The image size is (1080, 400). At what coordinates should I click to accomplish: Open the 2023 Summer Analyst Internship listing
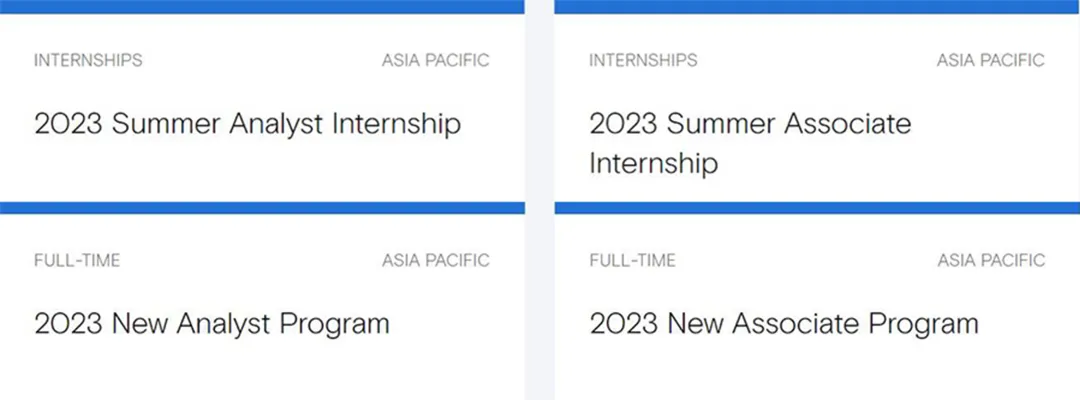(247, 124)
